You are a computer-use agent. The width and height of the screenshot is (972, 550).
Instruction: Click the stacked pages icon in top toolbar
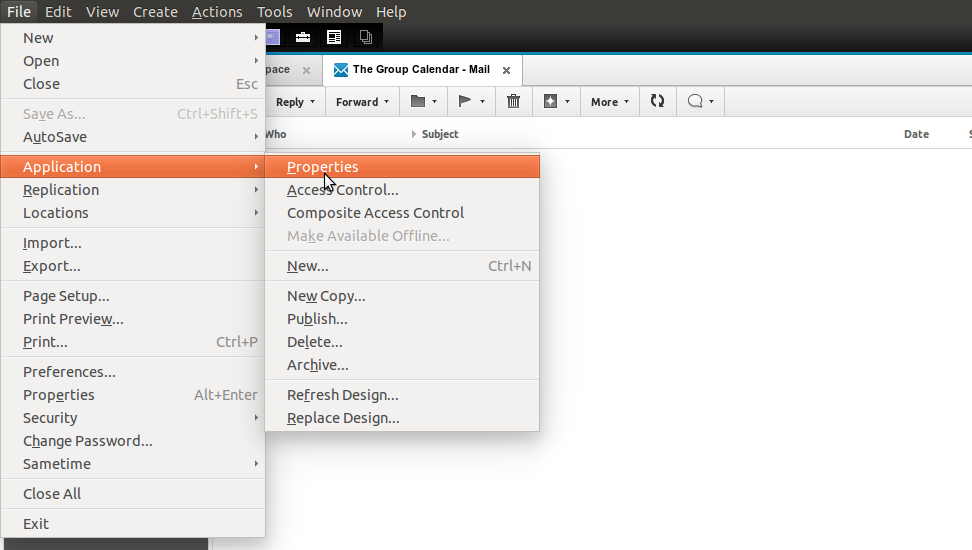[x=366, y=38]
